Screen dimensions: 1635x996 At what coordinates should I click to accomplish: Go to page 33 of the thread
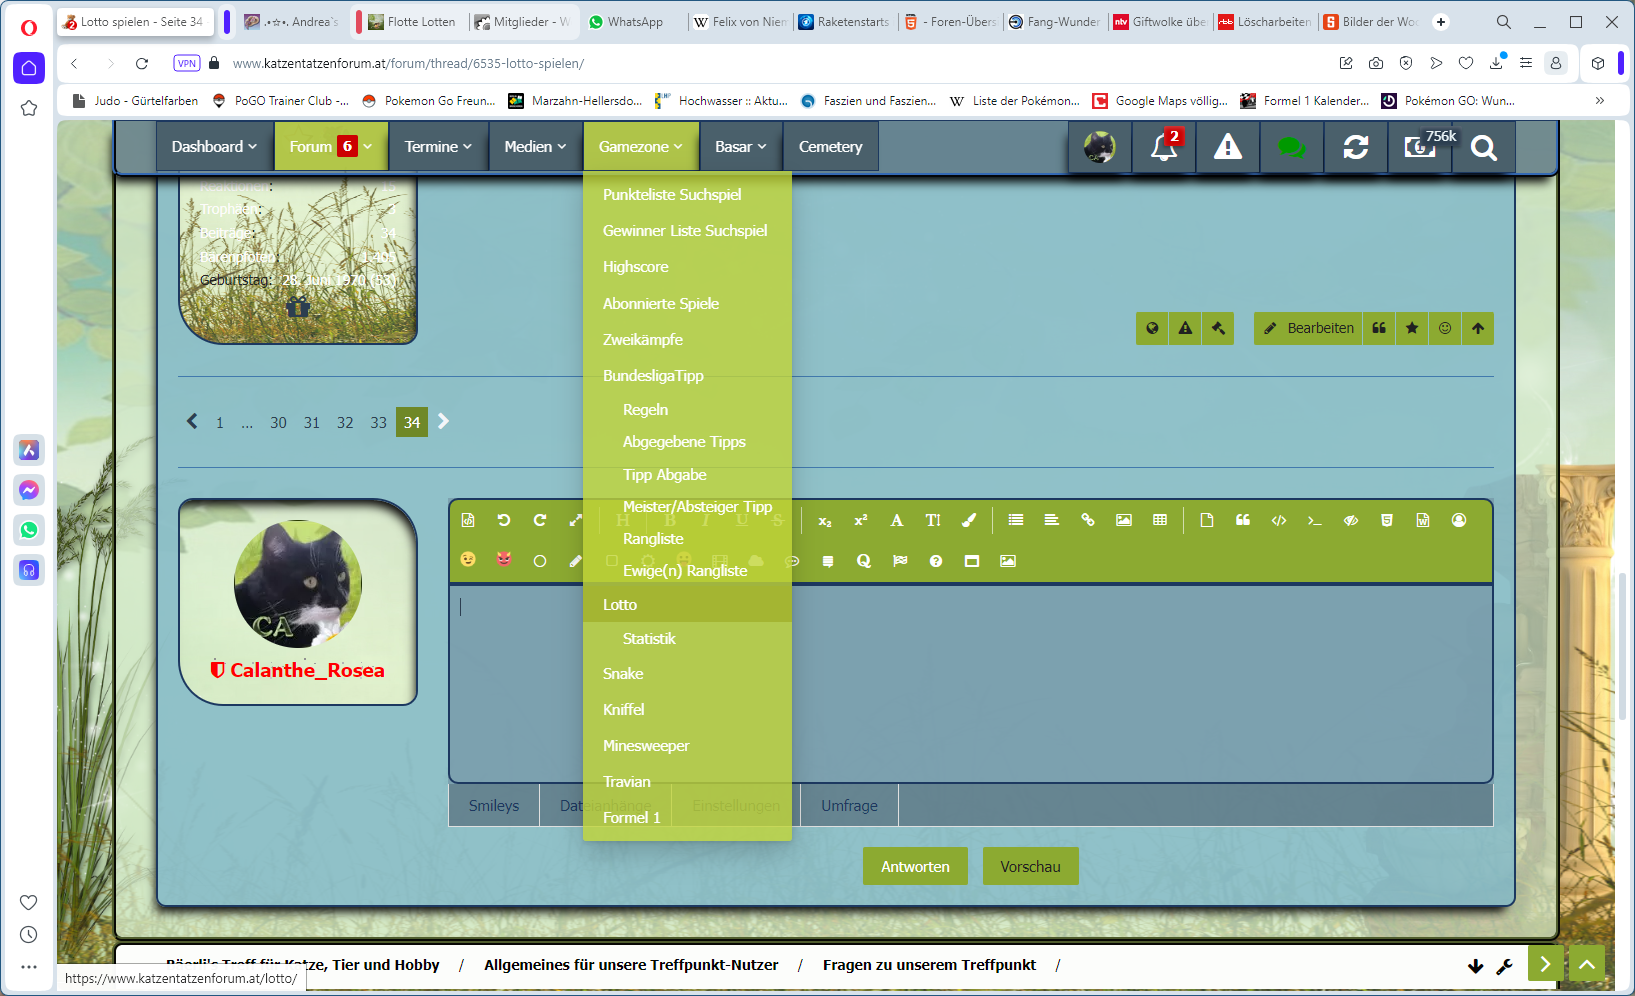click(378, 423)
